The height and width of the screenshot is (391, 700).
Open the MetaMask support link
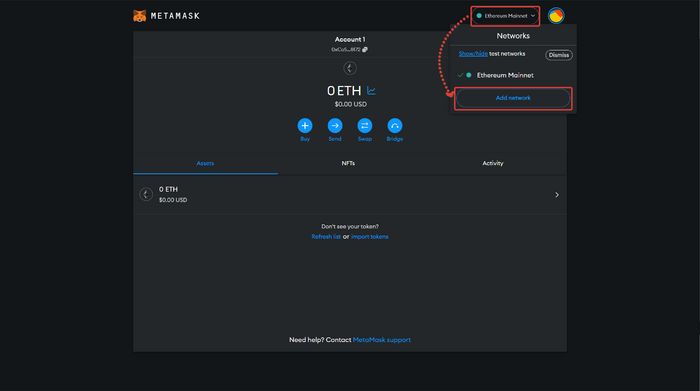(382, 340)
